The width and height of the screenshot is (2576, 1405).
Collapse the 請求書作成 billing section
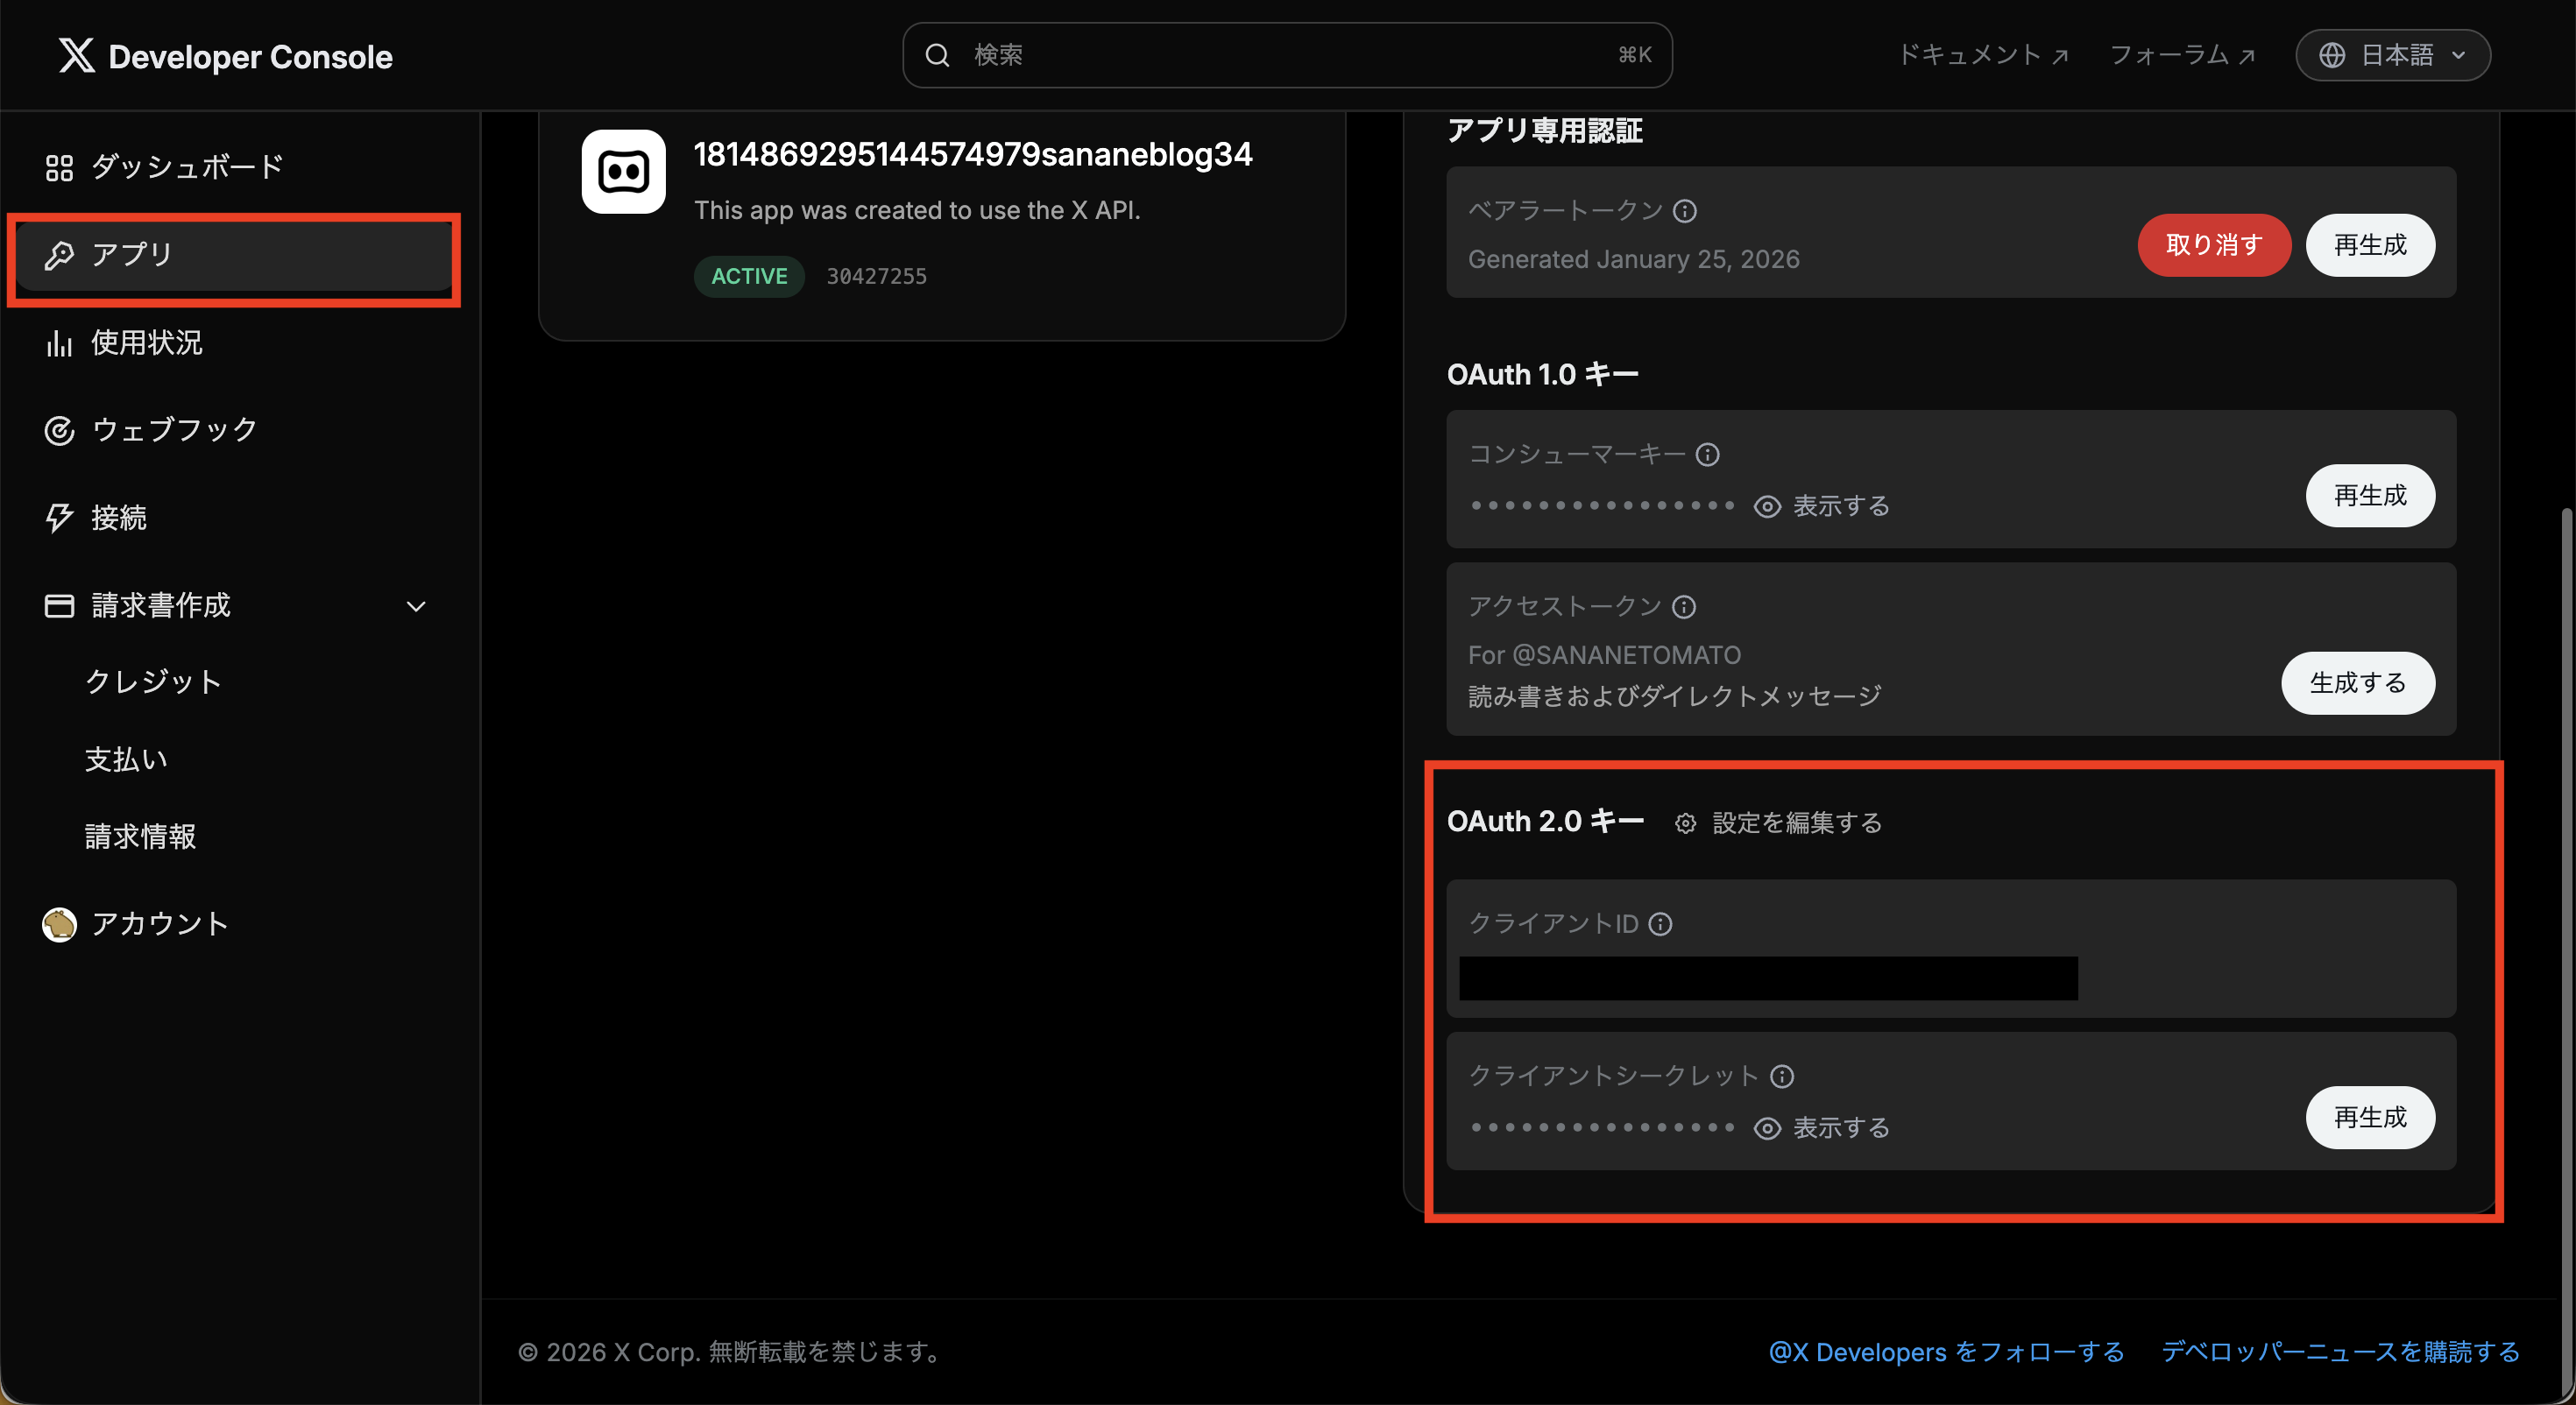[416, 606]
